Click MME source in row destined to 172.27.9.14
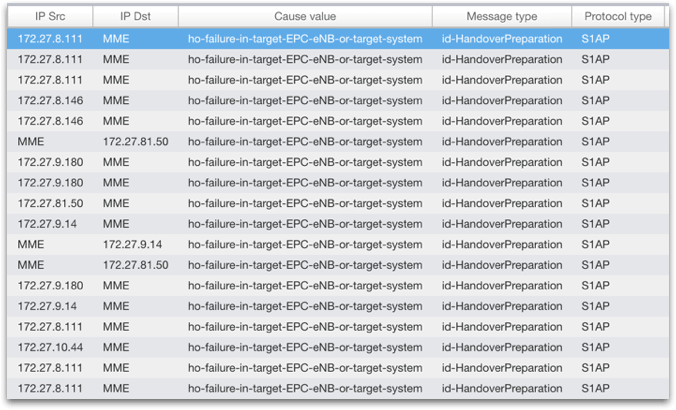Viewport: 676px width, 410px height. click(30, 244)
